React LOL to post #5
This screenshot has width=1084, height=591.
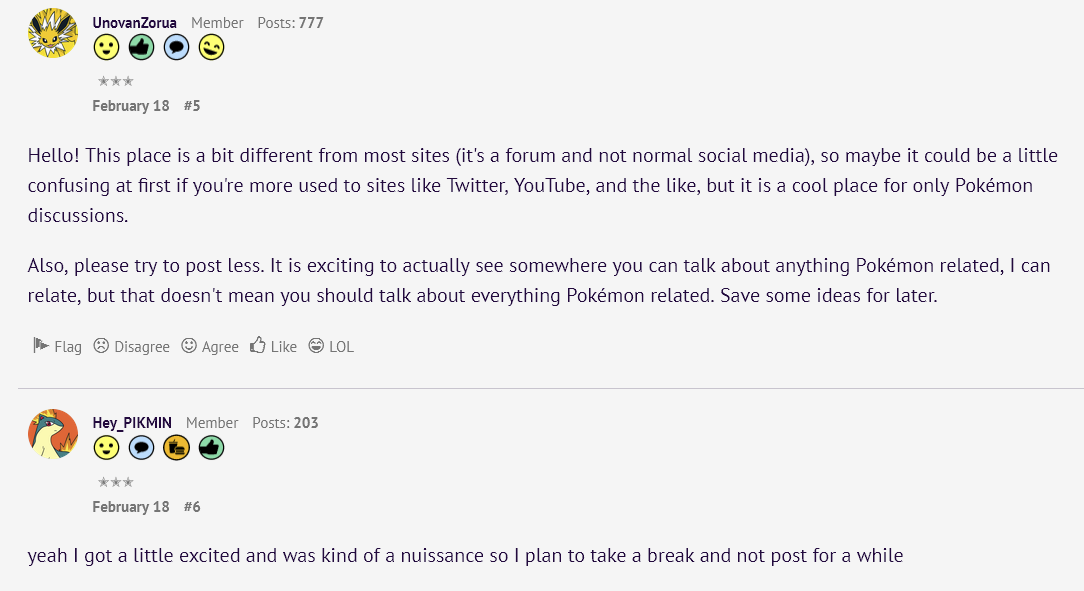tap(331, 346)
